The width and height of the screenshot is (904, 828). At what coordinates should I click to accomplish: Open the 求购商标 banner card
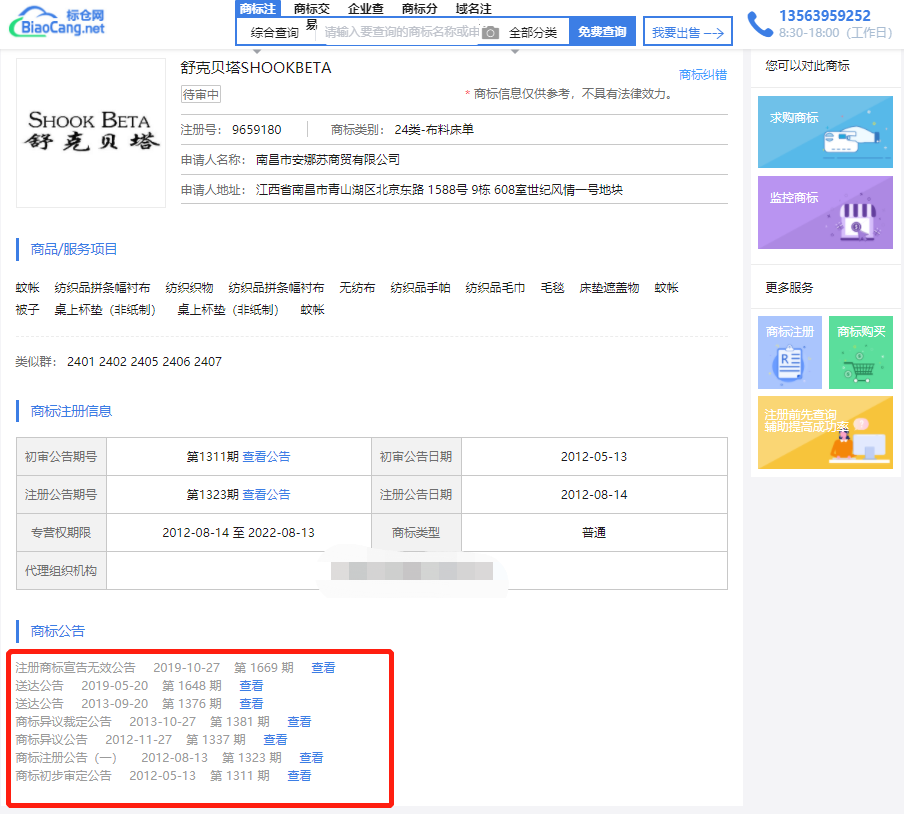(x=825, y=132)
